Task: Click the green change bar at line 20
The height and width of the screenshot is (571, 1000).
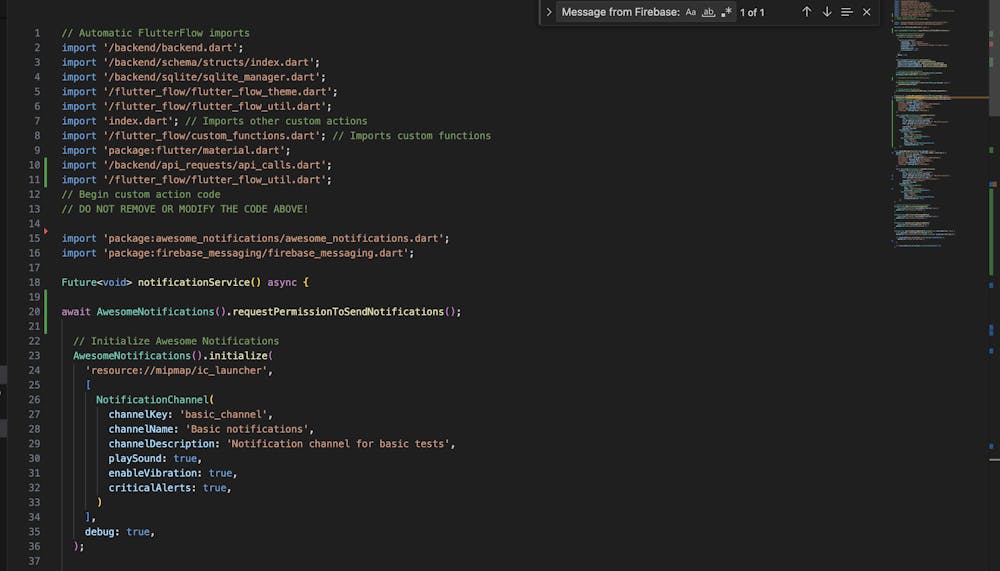Action: [46, 311]
